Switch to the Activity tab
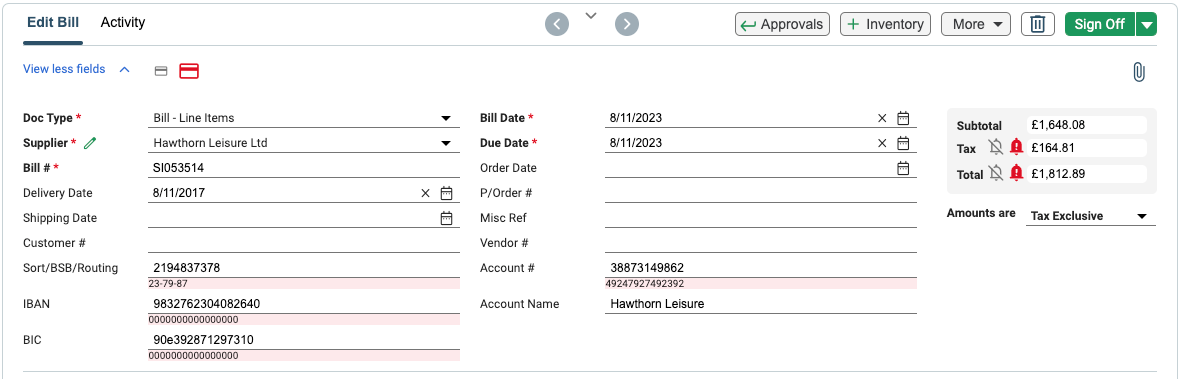The height and width of the screenshot is (379, 1181). pyautogui.click(x=123, y=23)
